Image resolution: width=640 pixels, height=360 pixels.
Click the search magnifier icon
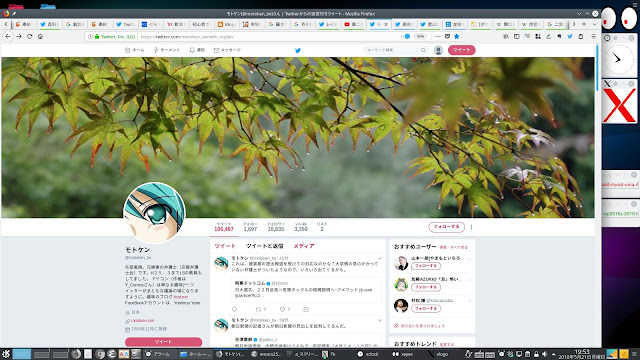(423, 50)
